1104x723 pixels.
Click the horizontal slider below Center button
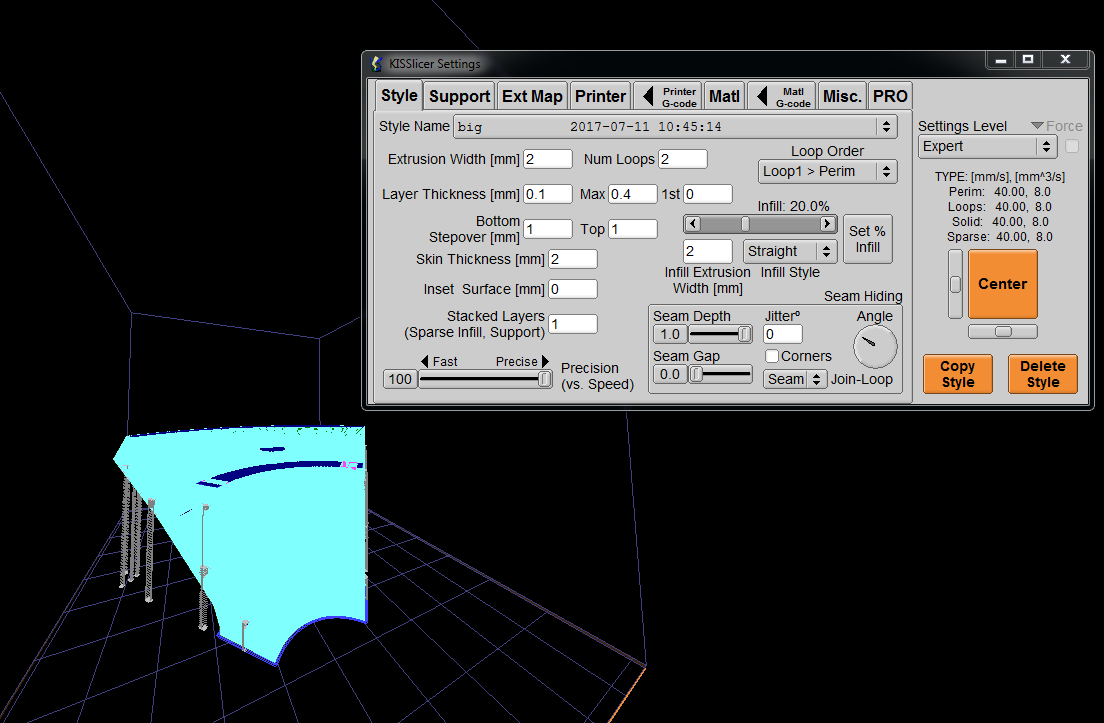pos(1003,332)
